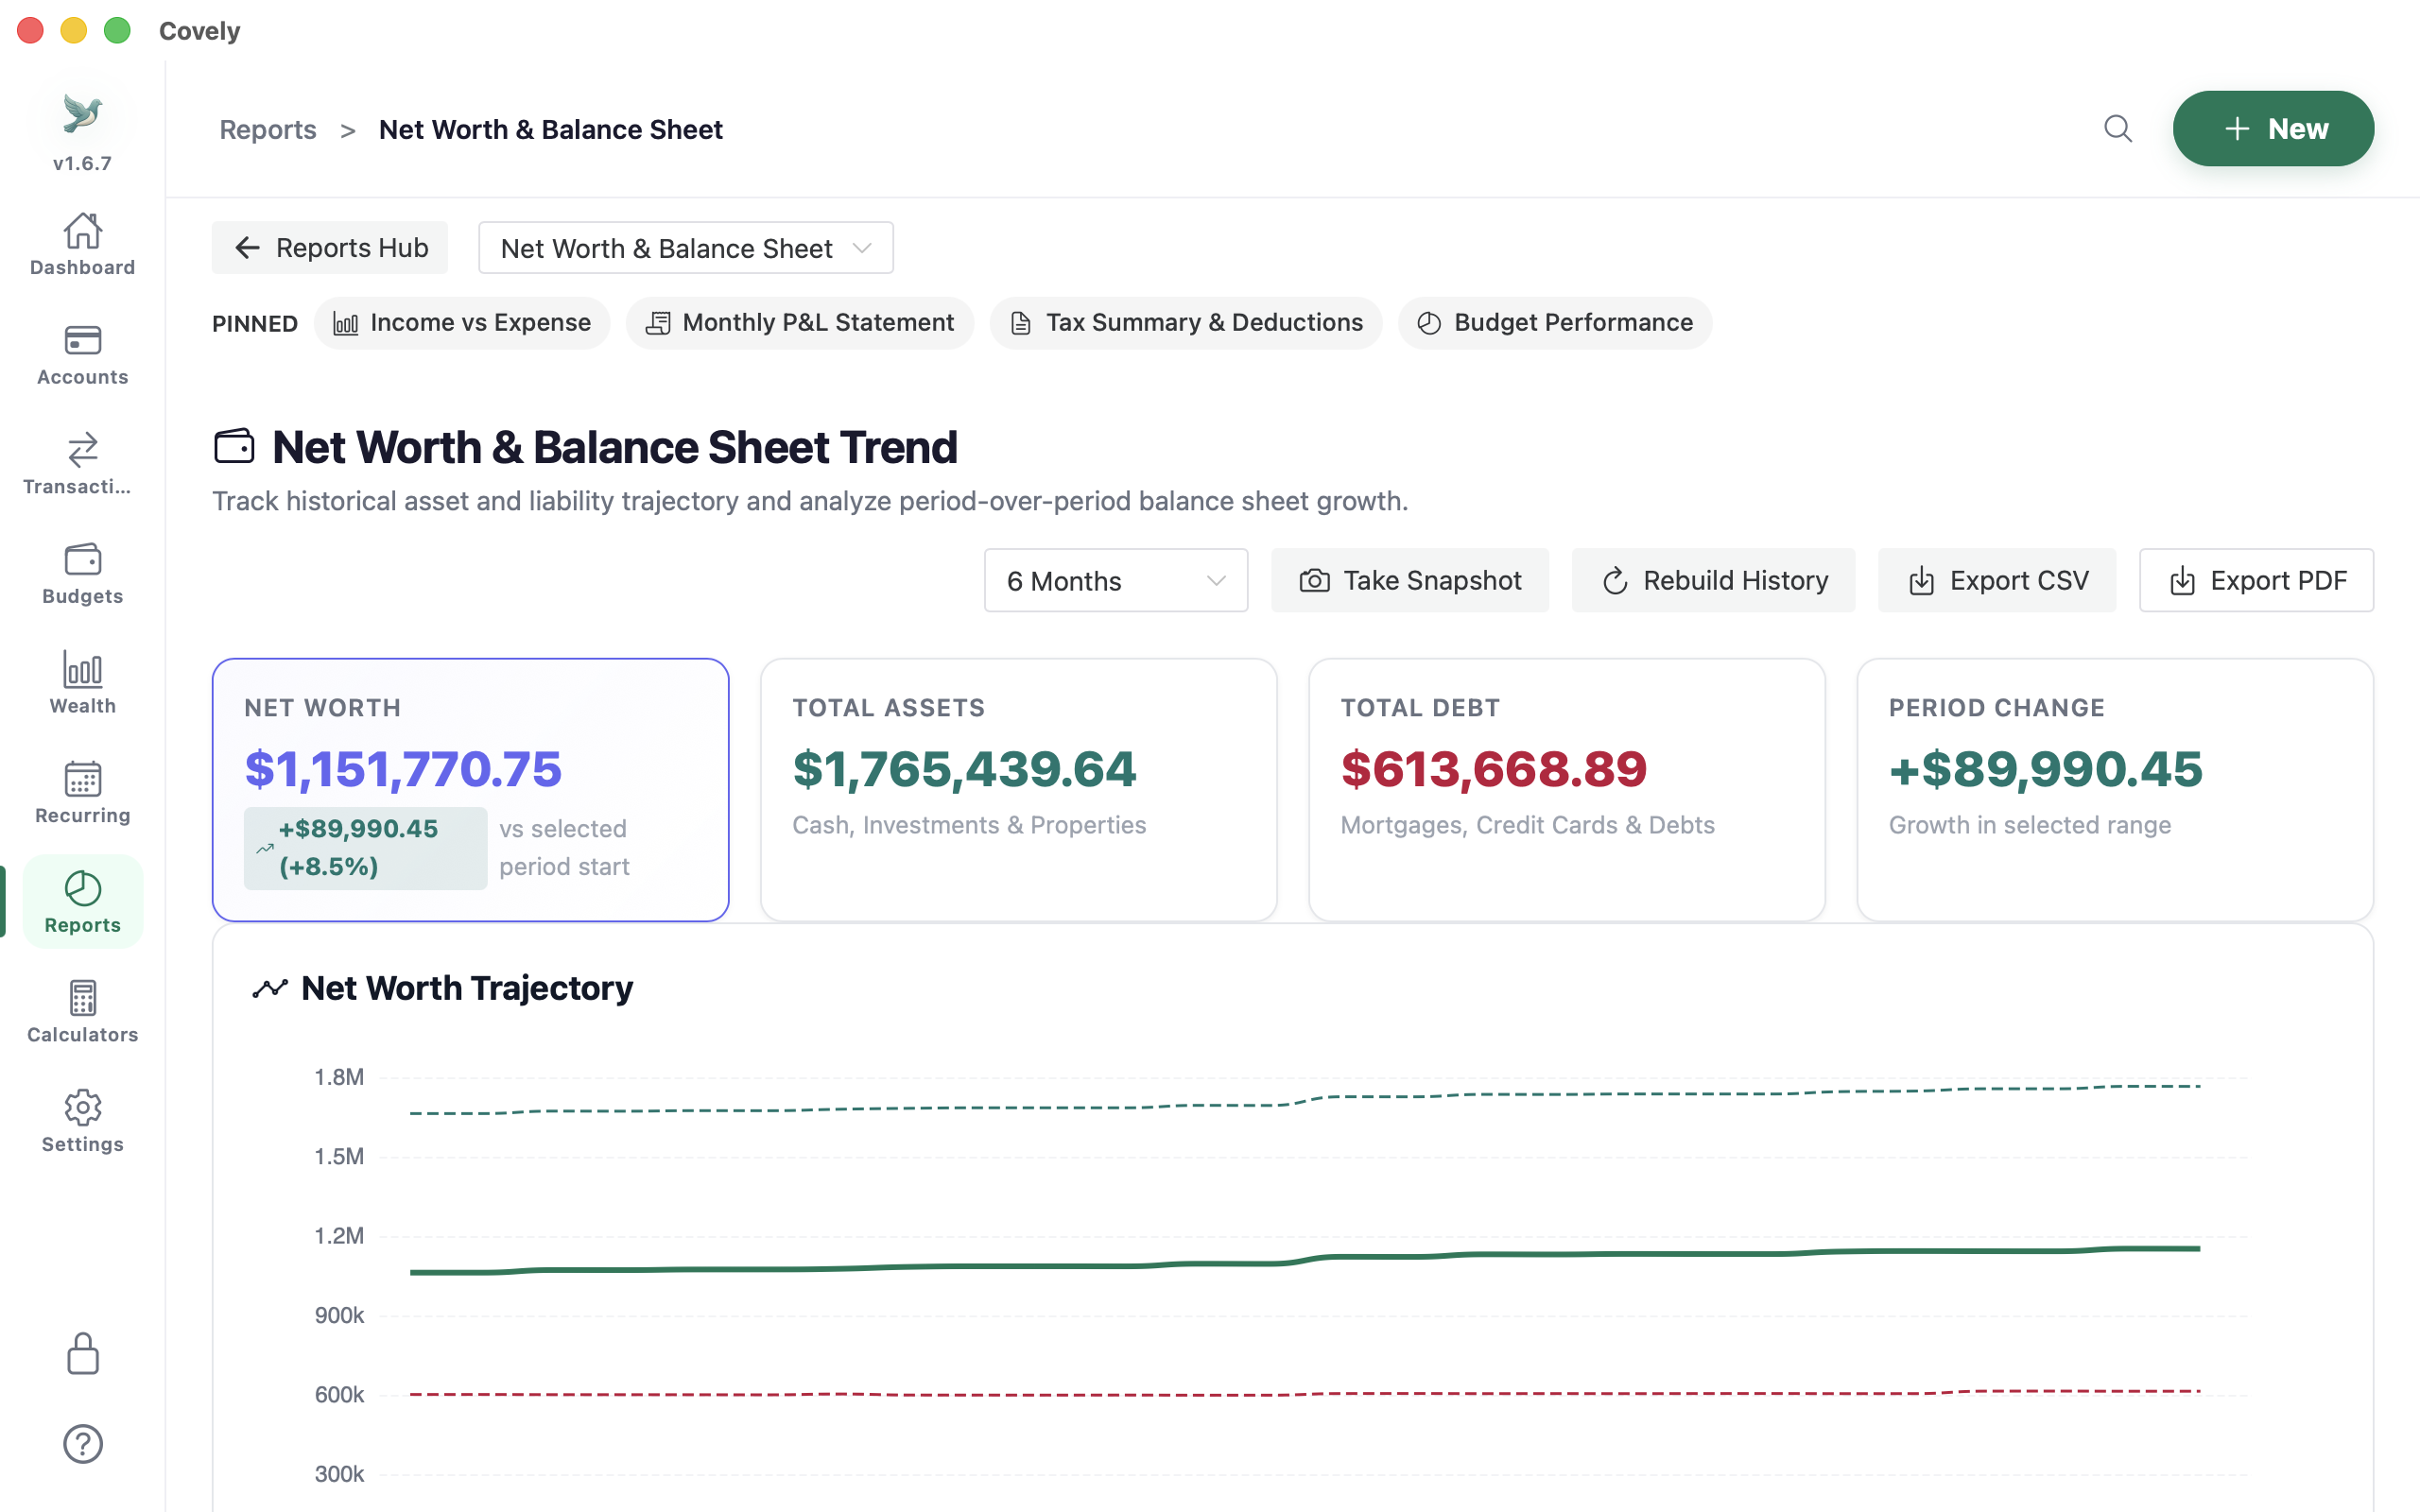The width and height of the screenshot is (2420, 1512).
Task: Click the +$89,990.45 (+8.5%) growth badge
Action: 366,848
